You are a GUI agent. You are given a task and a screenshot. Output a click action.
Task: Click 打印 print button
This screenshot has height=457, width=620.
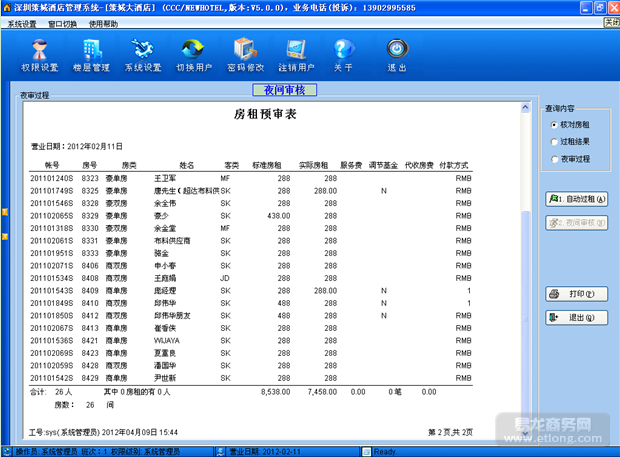(x=577, y=294)
